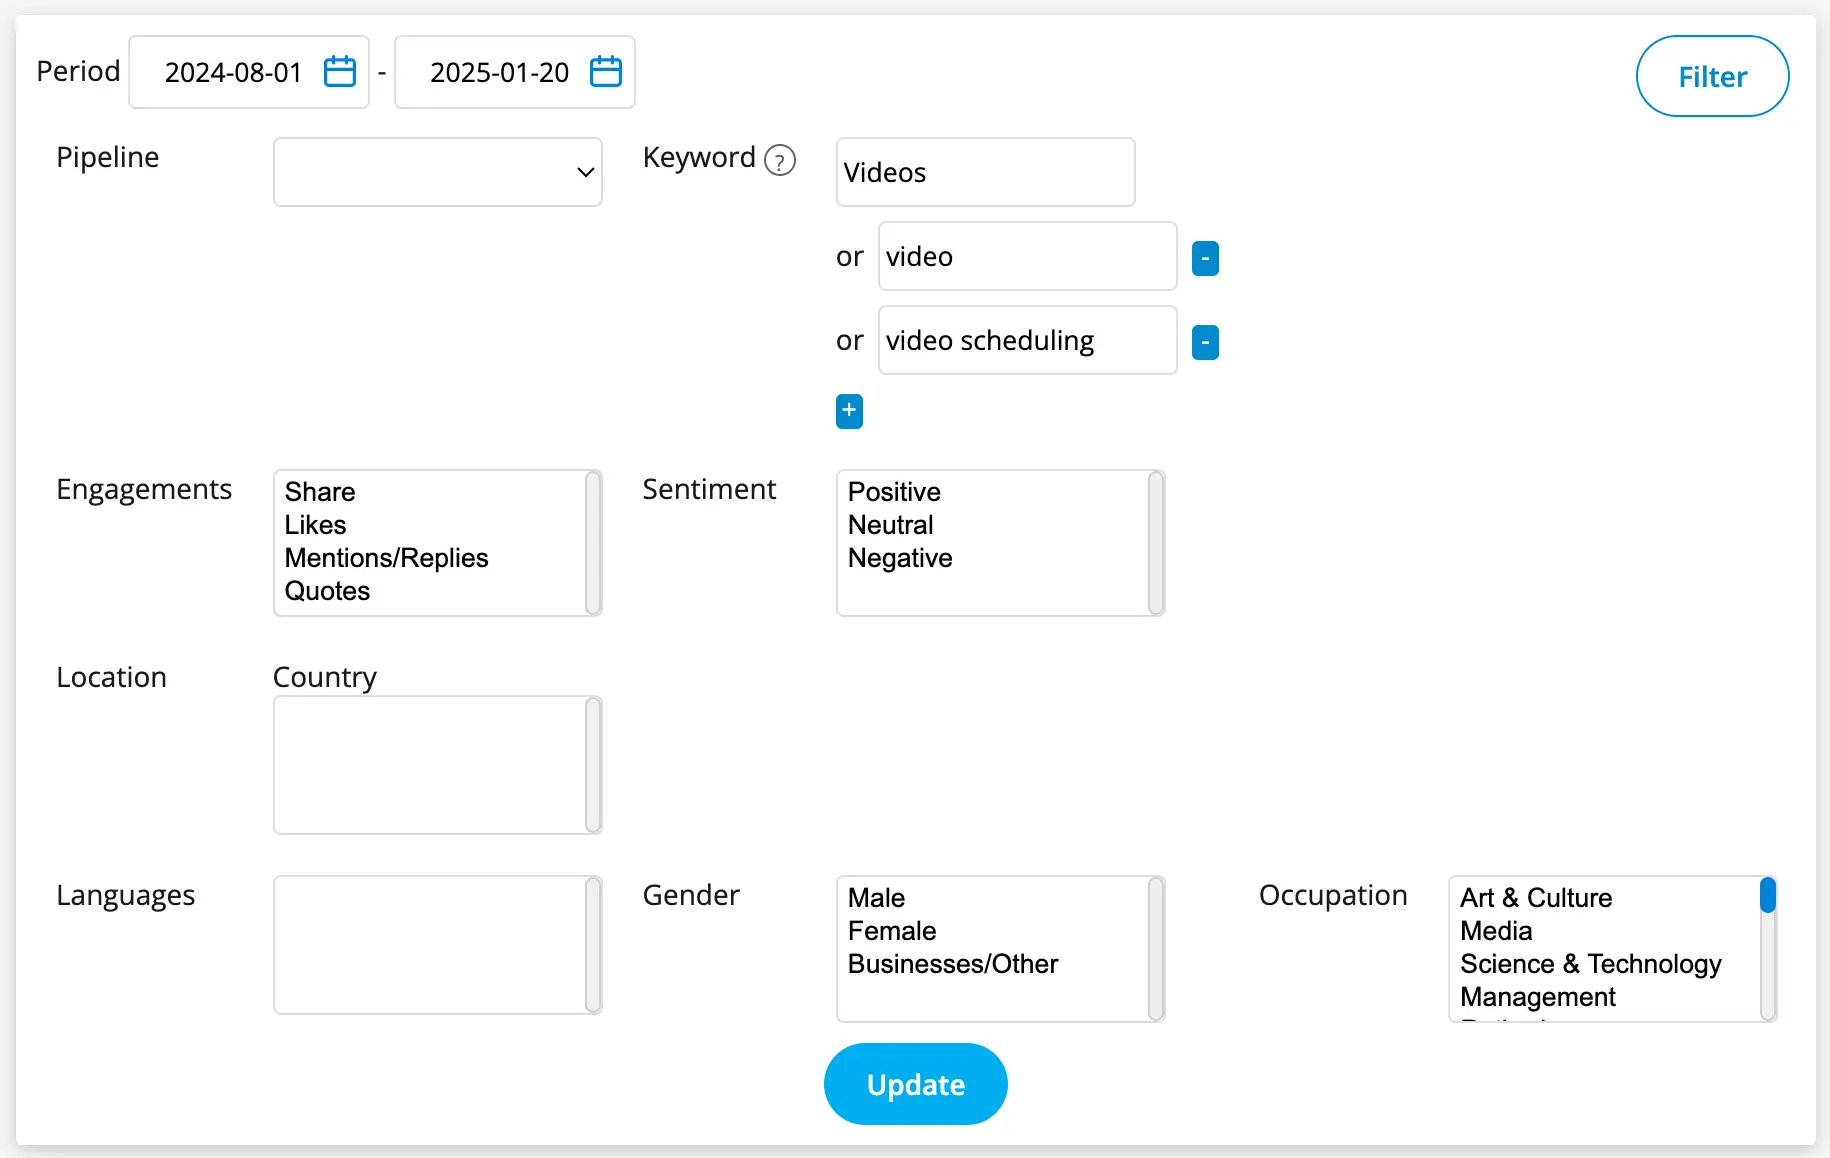Select Male in Gender list

pyautogui.click(x=994, y=898)
